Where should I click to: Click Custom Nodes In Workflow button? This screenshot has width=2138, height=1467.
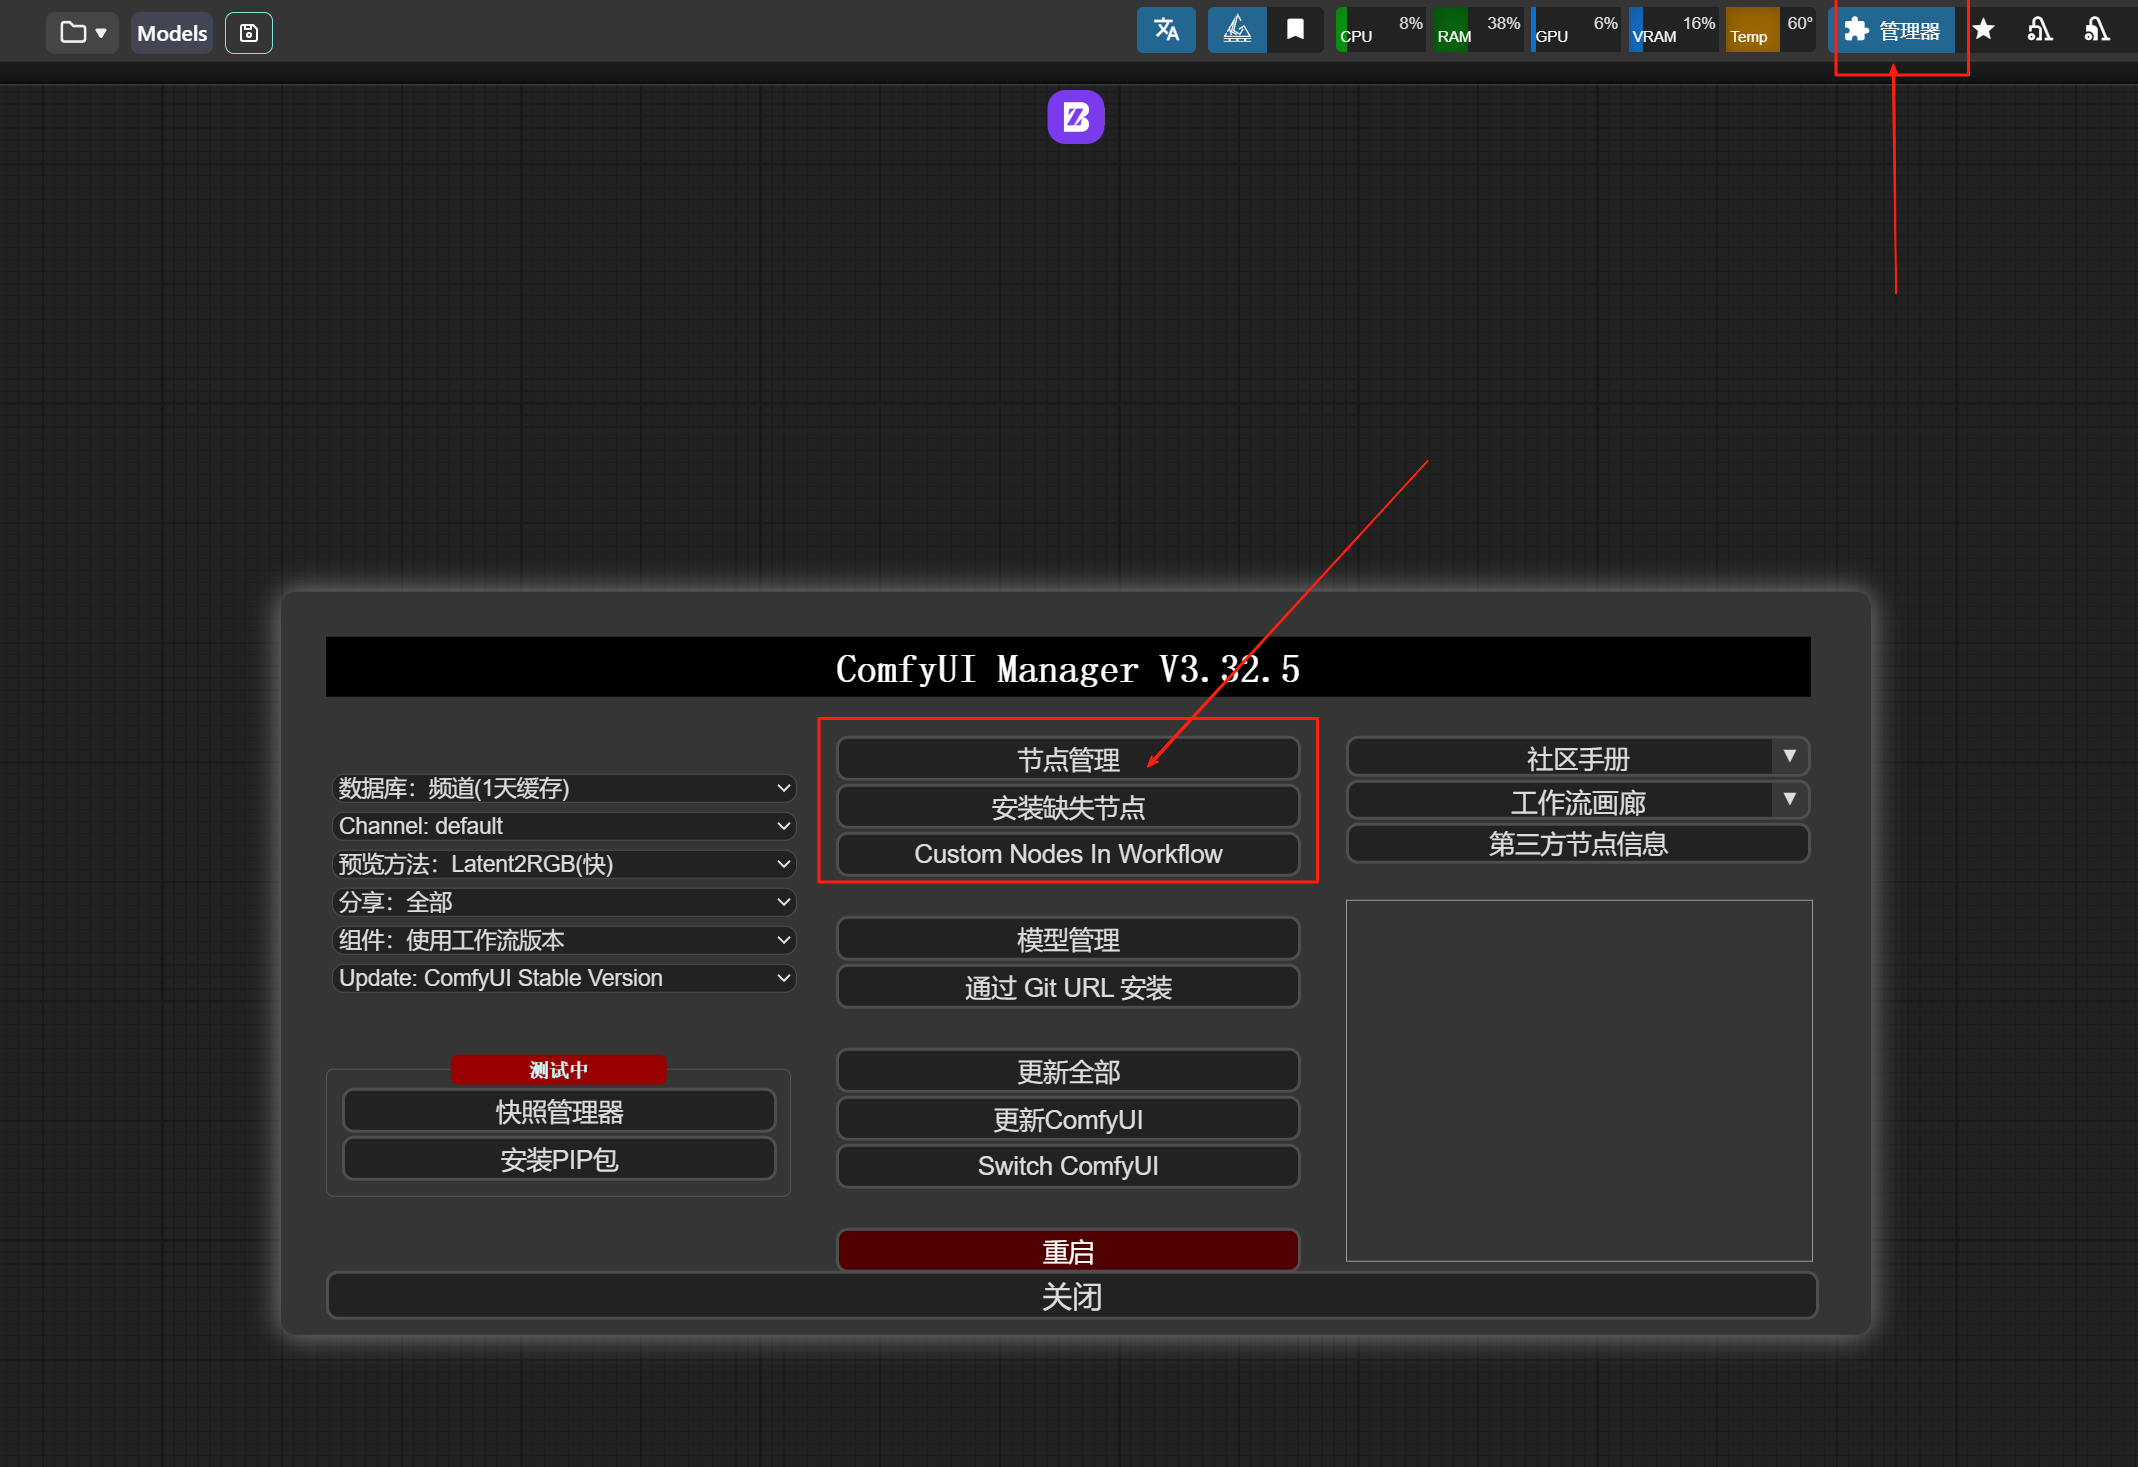1068,854
